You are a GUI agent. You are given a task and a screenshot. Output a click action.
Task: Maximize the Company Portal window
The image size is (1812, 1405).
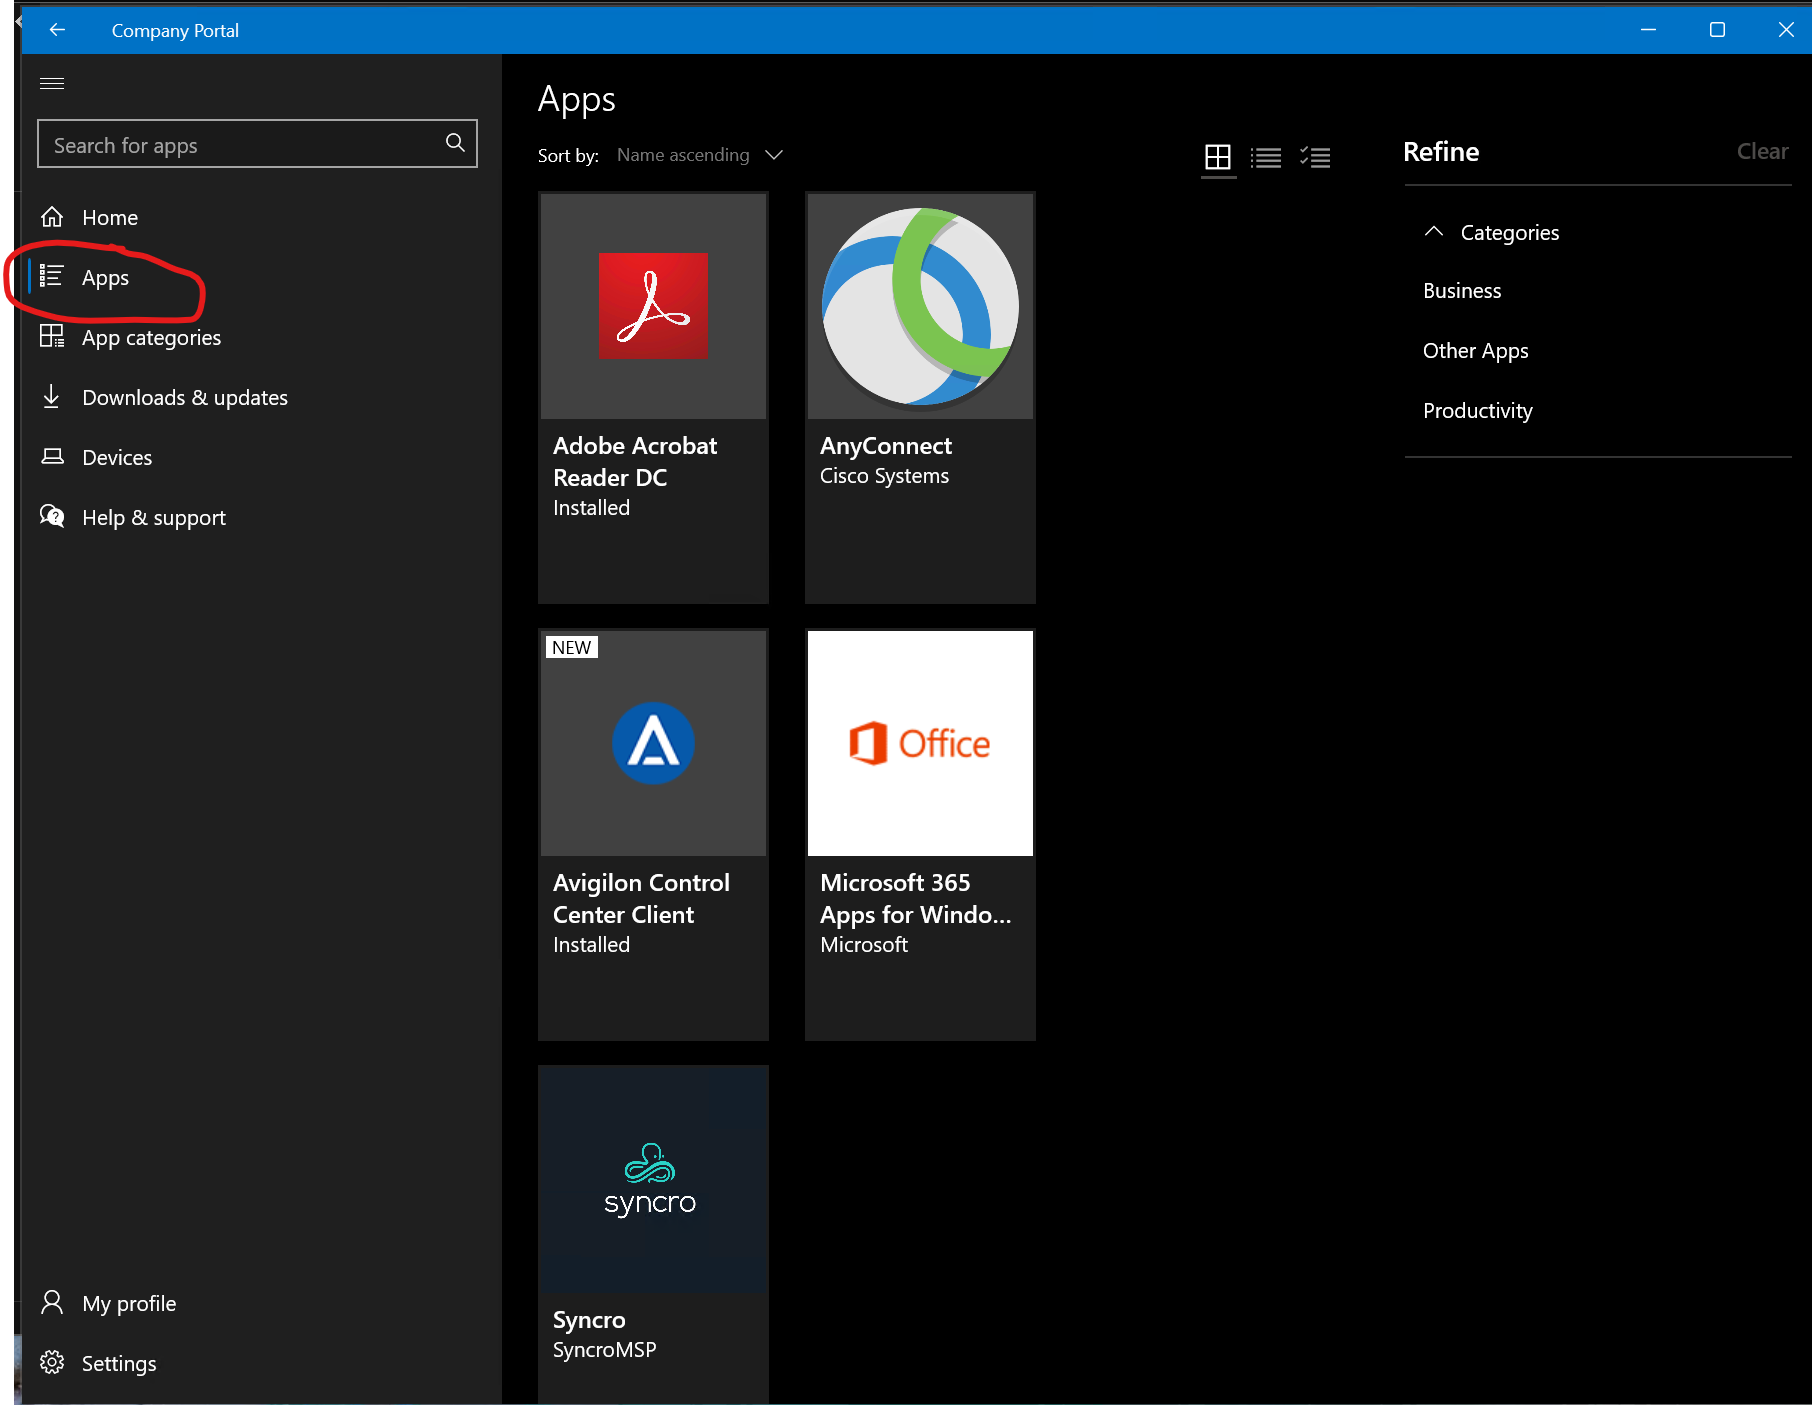(1717, 30)
